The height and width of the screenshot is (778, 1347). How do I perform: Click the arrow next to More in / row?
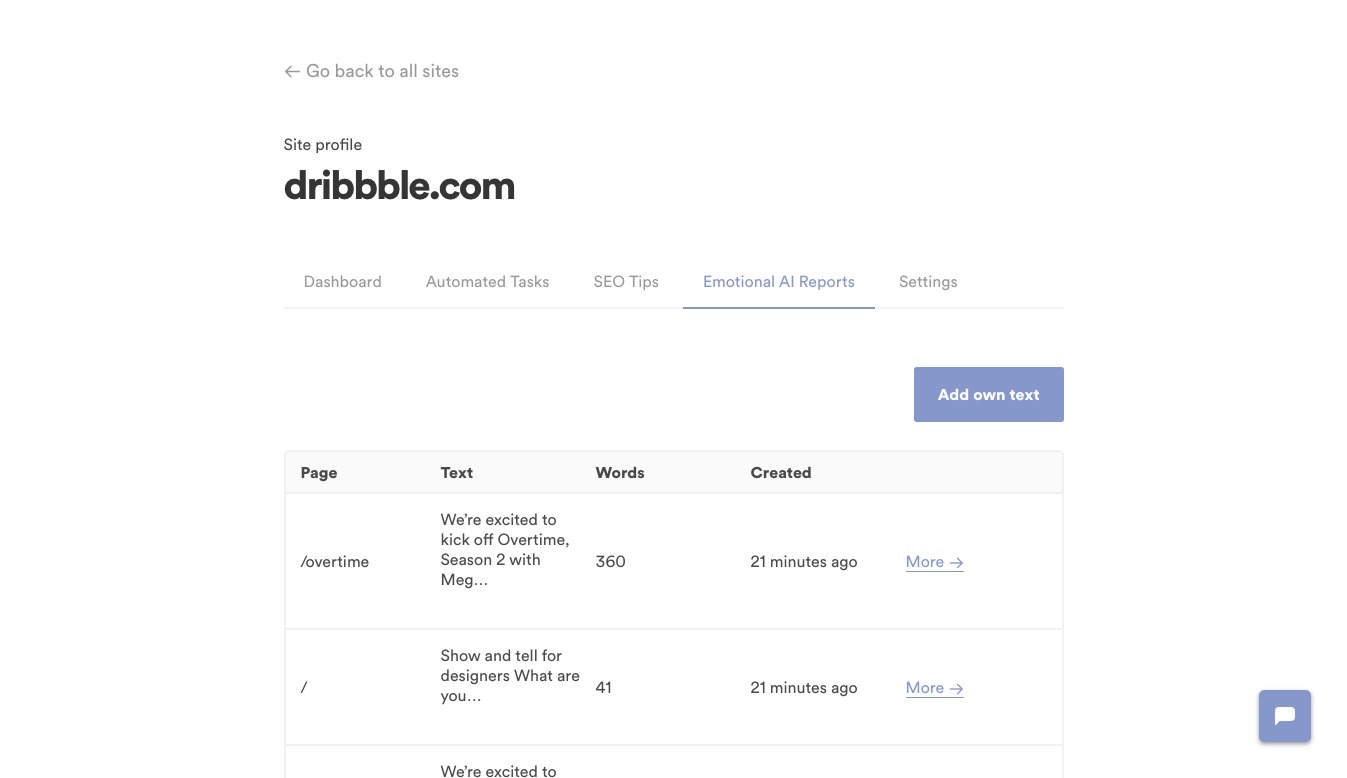957,688
